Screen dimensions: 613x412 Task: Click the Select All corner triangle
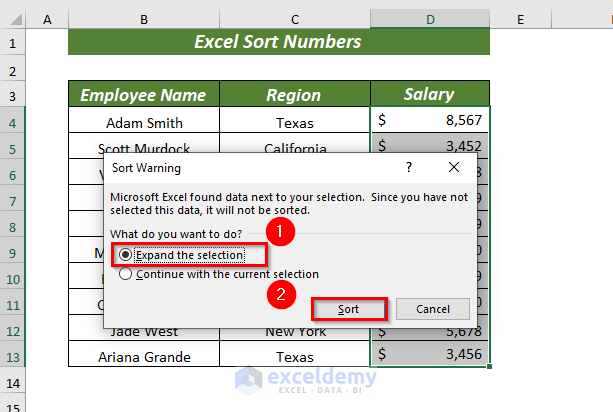click(x=16, y=19)
